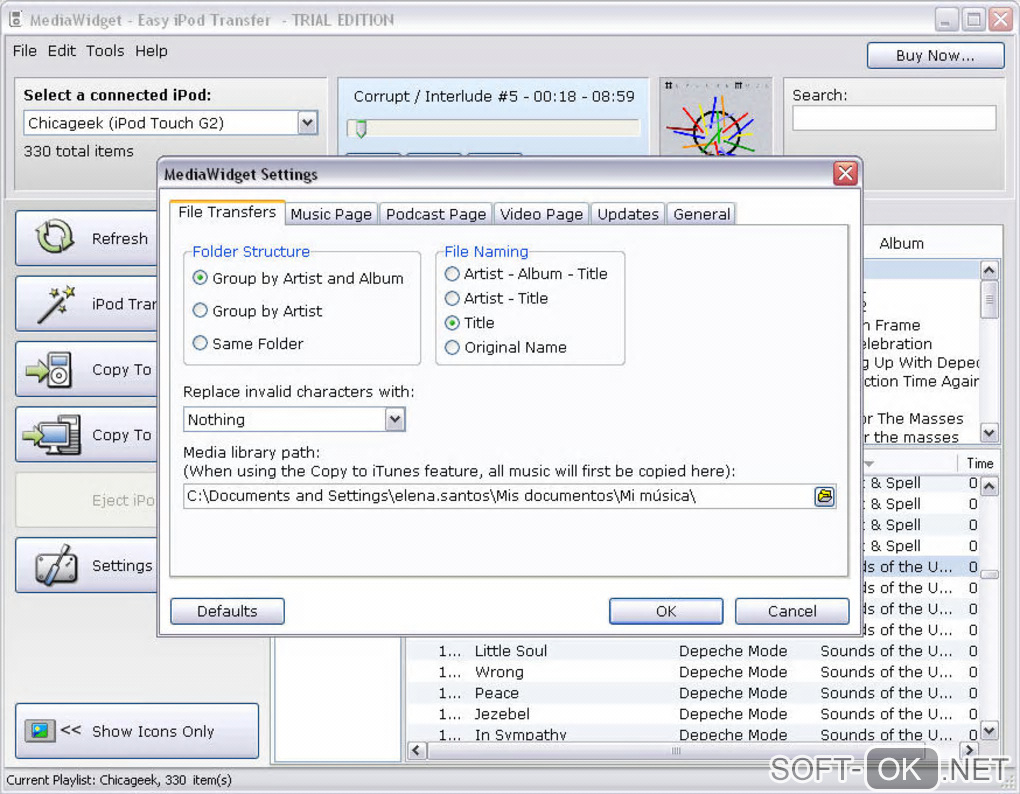Switch to the Updates tab
This screenshot has width=1020, height=794.
pyautogui.click(x=628, y=214)
